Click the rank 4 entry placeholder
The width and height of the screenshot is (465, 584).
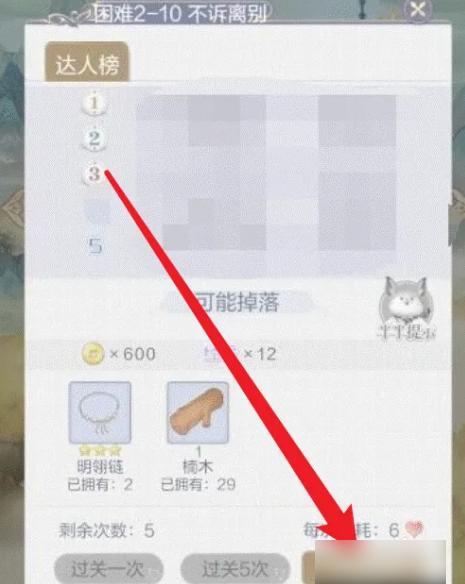click(x=98, y=211)
